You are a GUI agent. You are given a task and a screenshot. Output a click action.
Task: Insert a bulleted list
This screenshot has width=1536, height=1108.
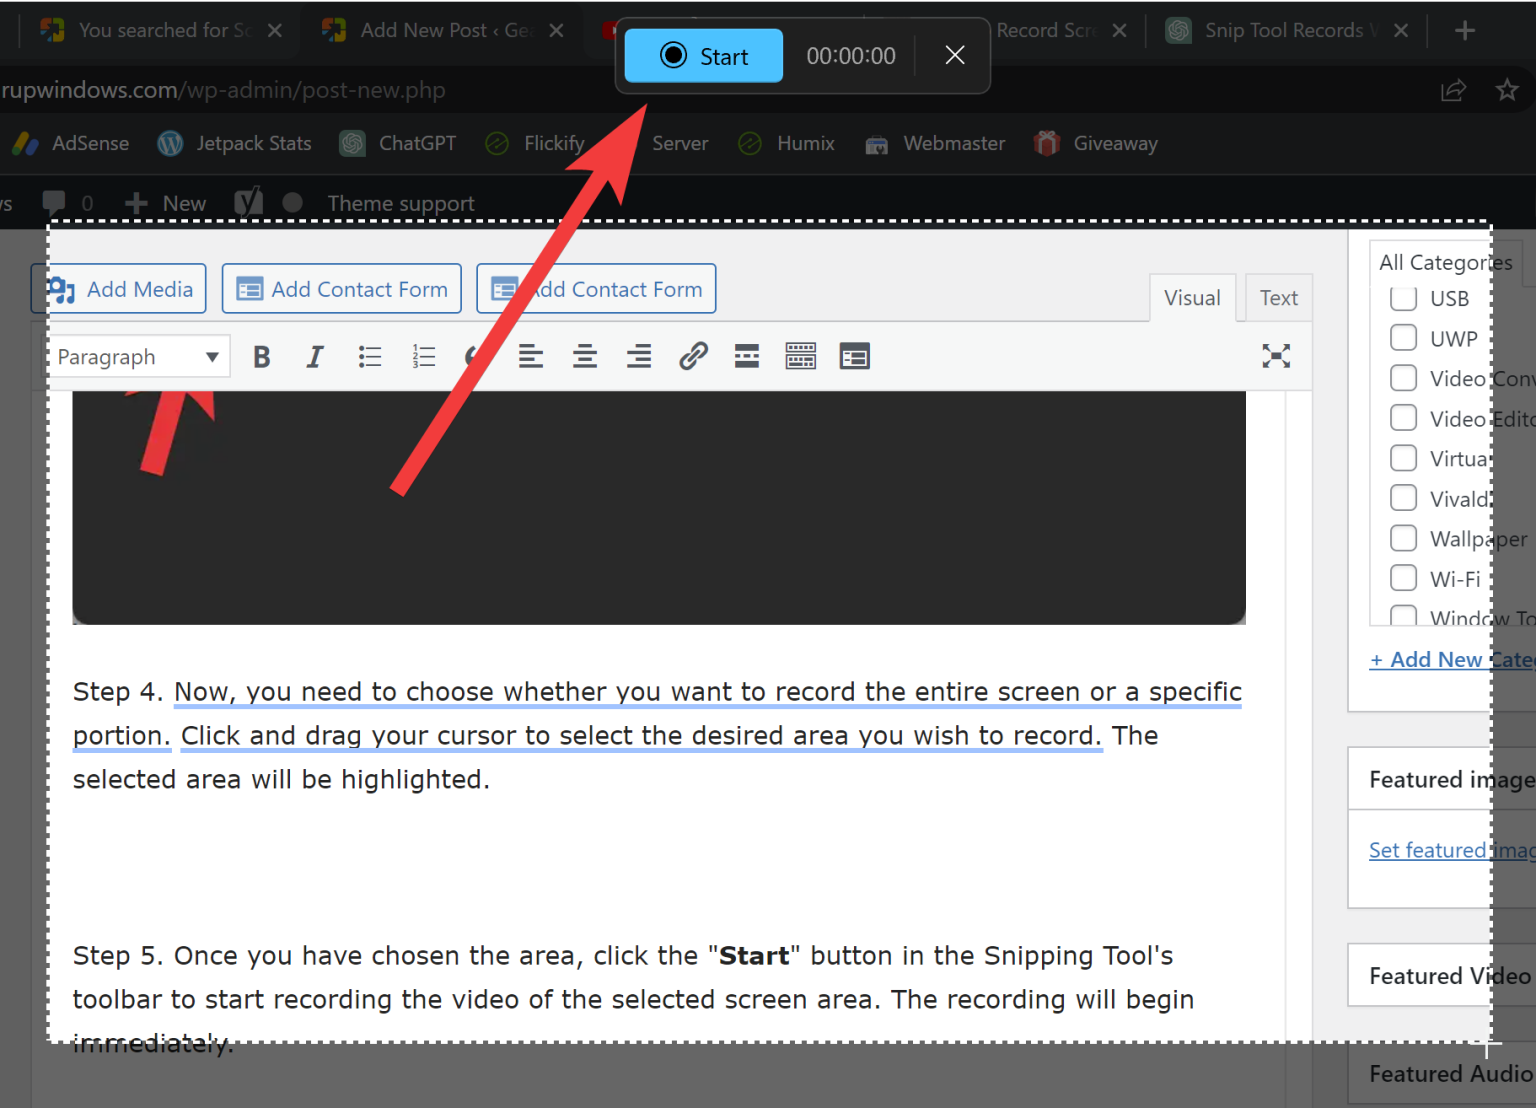(x=369, y=356)
